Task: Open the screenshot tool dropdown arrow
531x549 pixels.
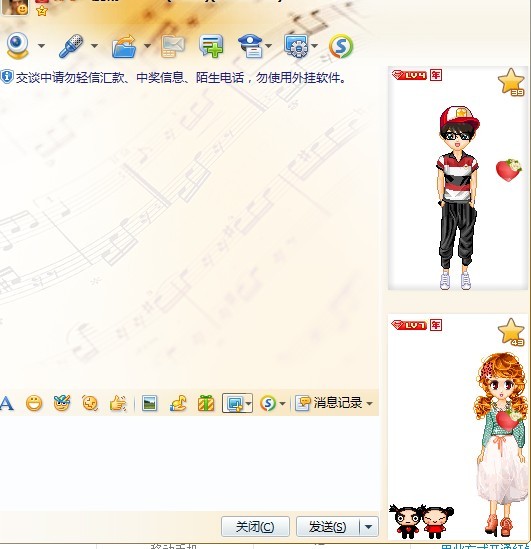Action: coord(248,404)
